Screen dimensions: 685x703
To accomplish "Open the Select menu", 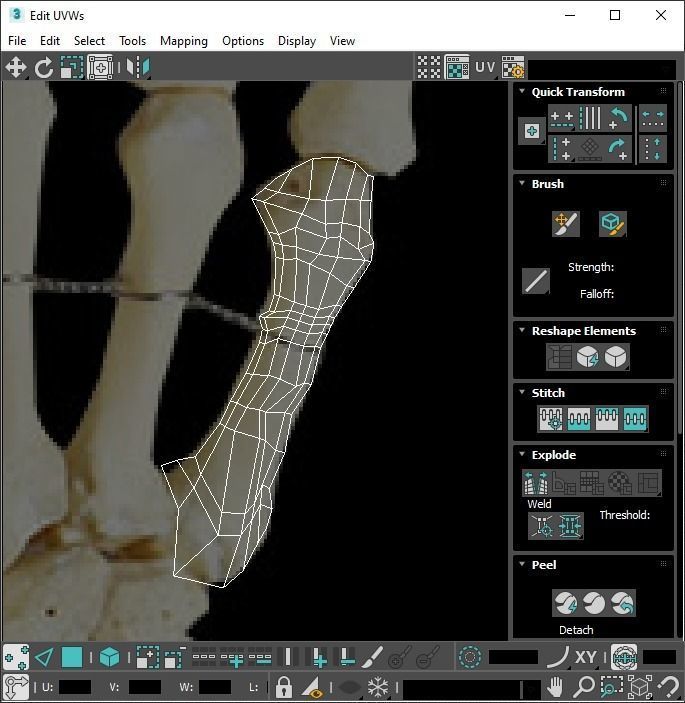I will point(89,41).
